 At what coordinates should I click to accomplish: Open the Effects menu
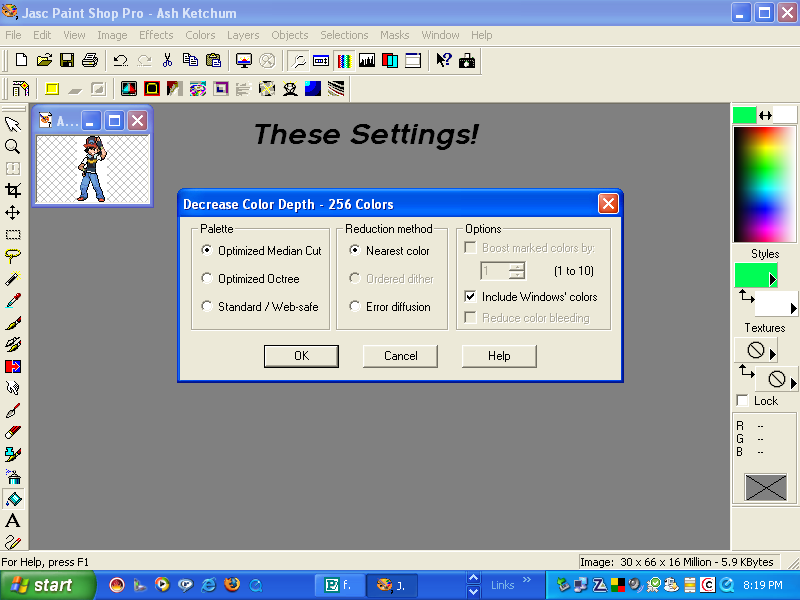tap(156, 35)
